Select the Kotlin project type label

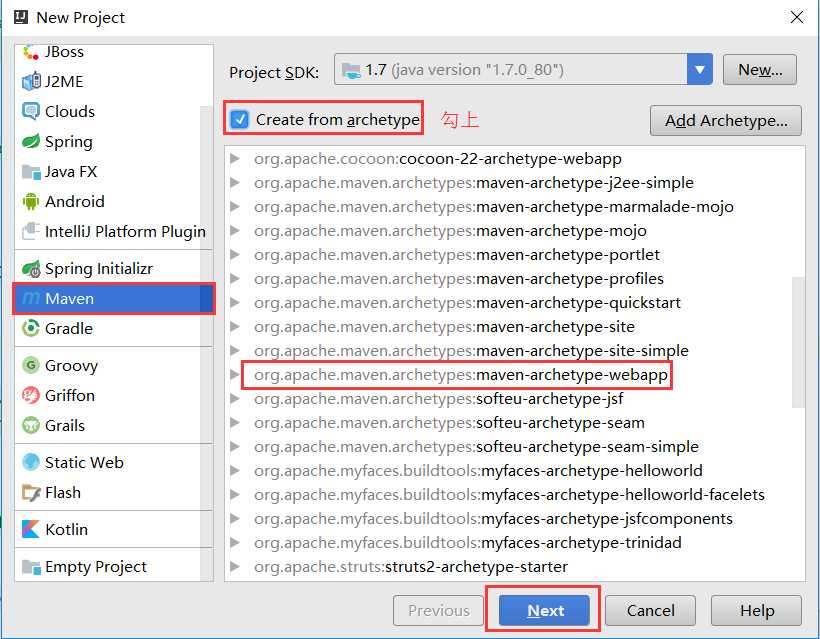(x=66, y=529)
